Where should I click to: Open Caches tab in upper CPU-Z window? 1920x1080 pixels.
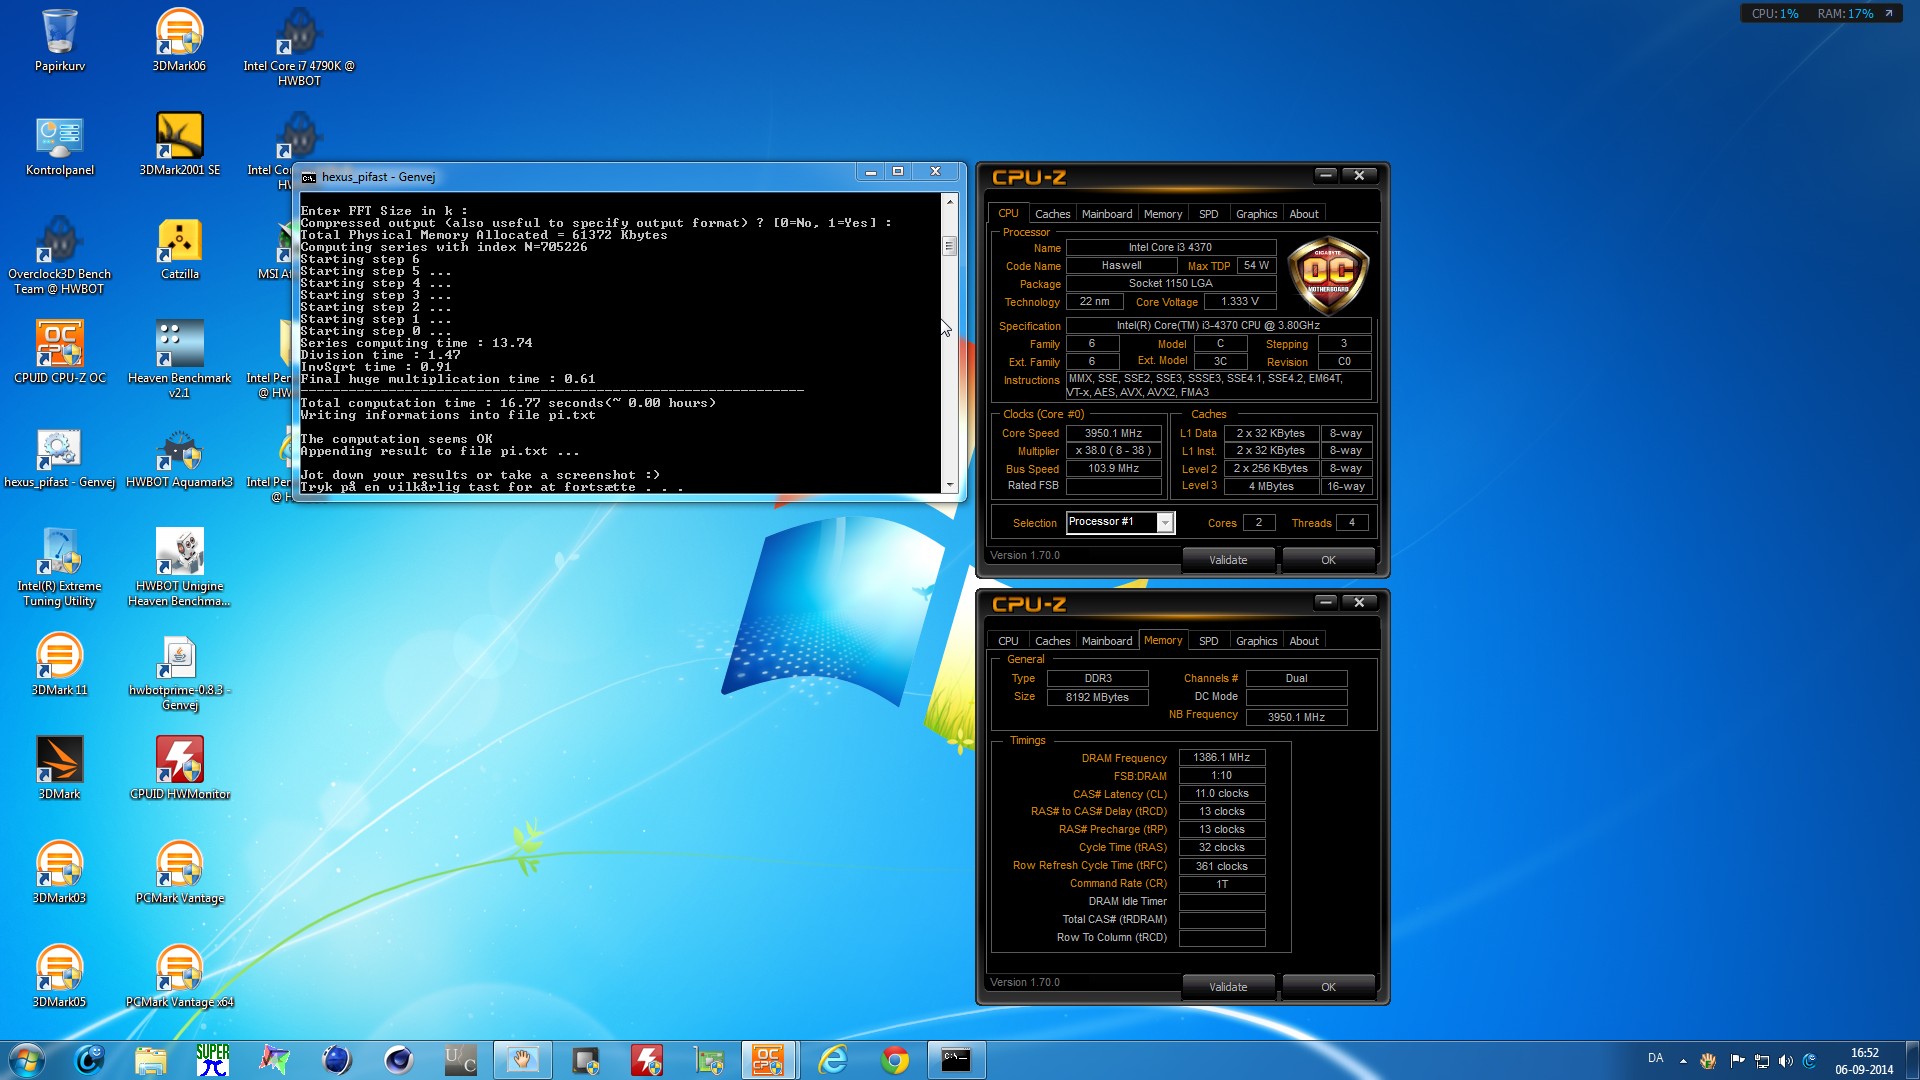tap(1052, 214)
